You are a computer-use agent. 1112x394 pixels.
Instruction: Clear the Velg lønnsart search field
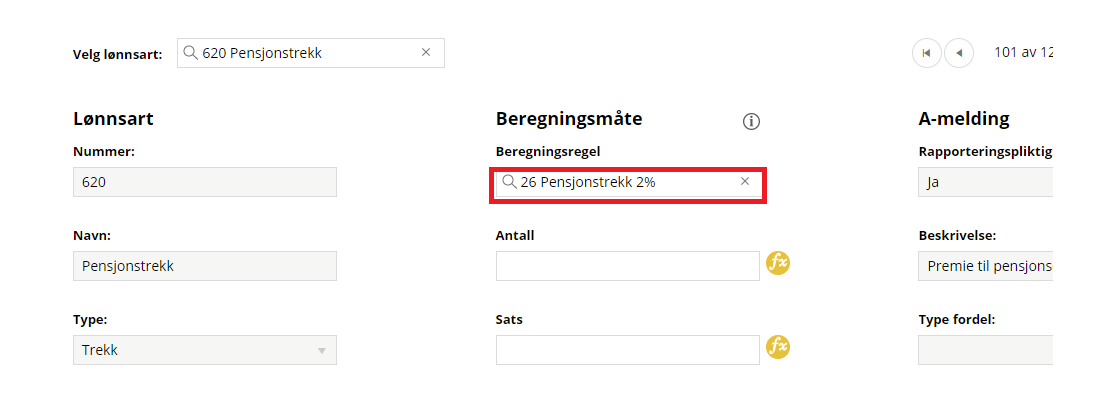tap(426, 52)
